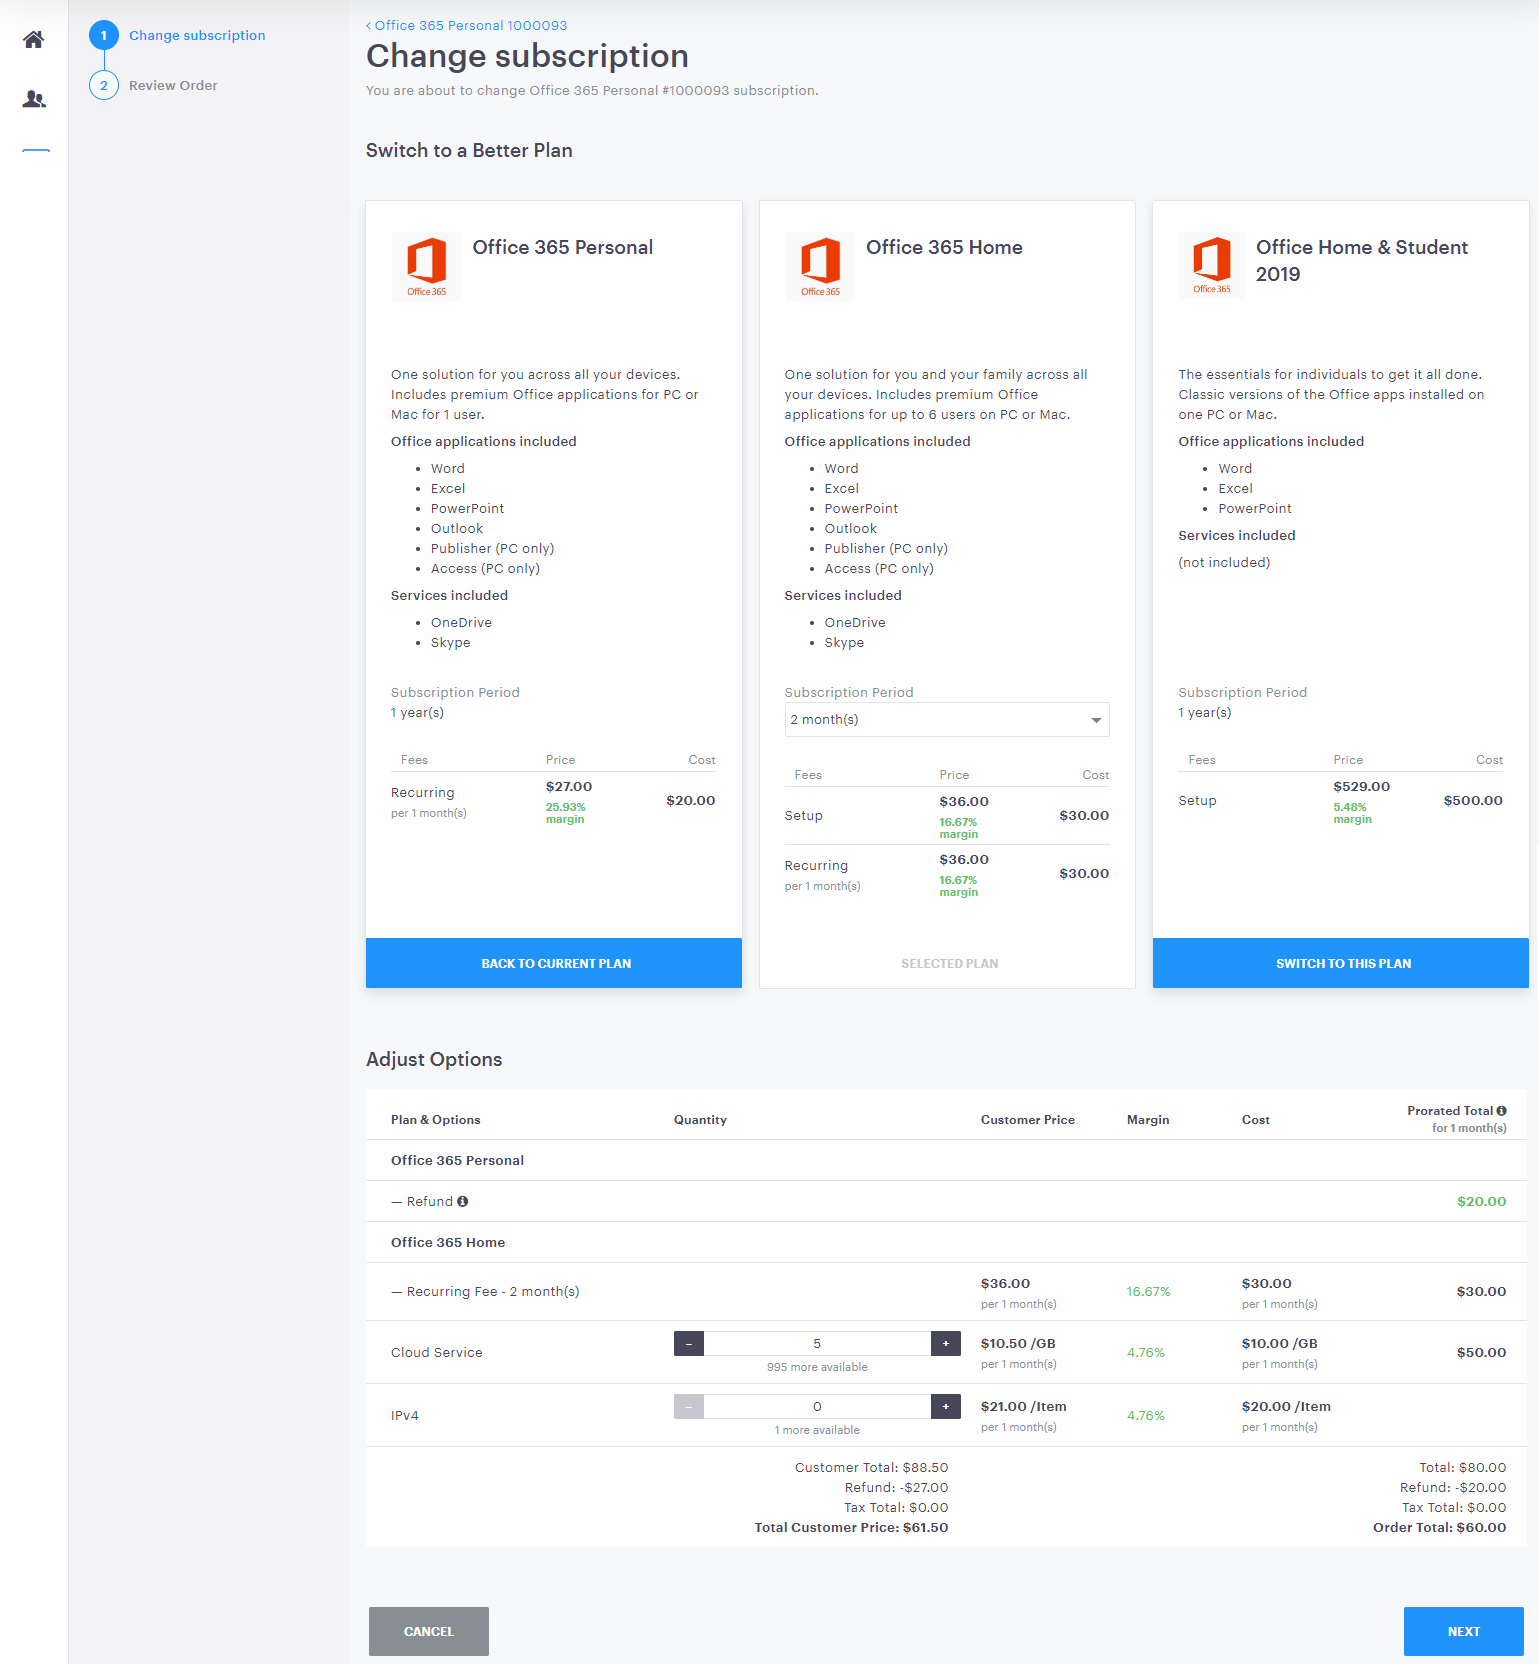Click the disabled Selected Plan button

click(948, 963)
